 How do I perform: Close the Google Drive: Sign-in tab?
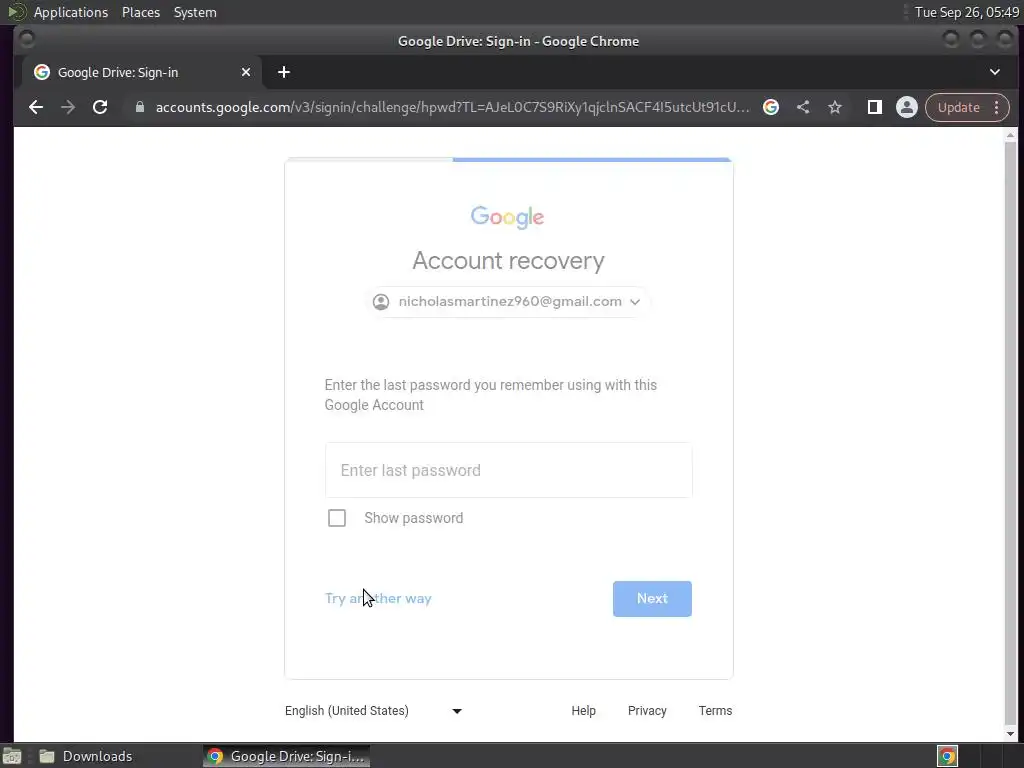tap(246, 72)
